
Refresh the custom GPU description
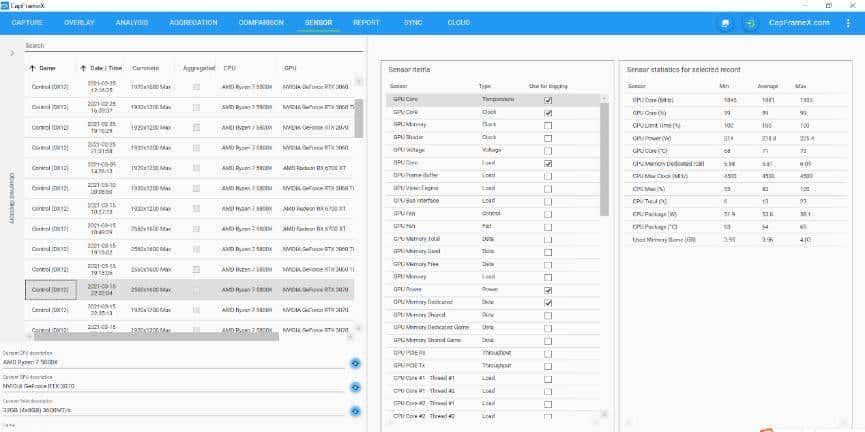[x=355, y=387]
